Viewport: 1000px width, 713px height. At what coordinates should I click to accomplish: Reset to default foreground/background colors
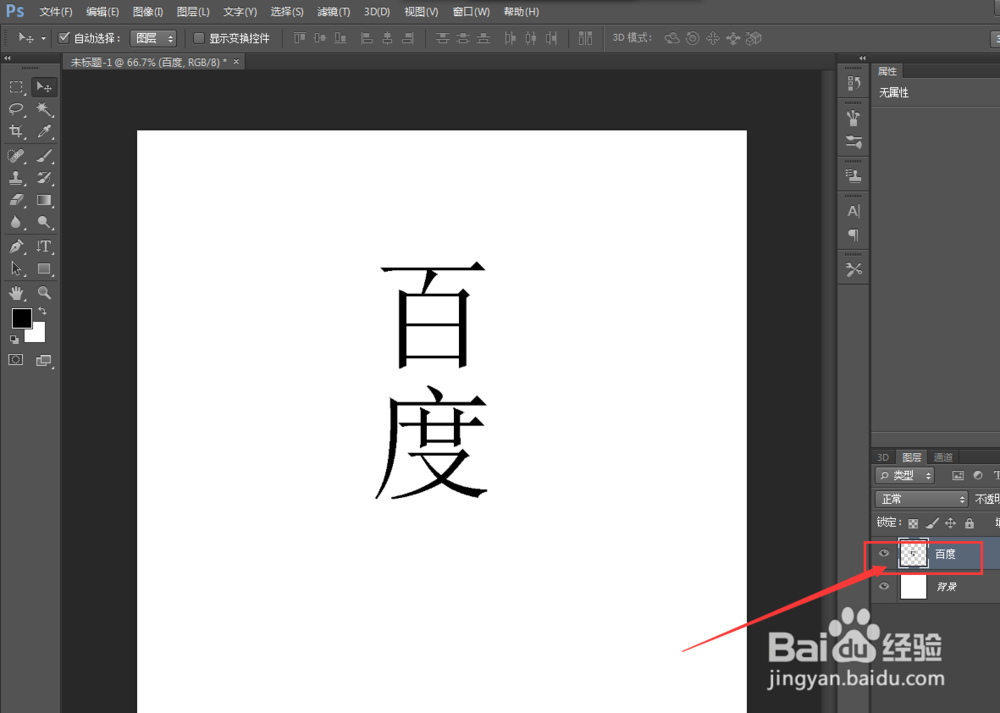[x=14, y=340]
